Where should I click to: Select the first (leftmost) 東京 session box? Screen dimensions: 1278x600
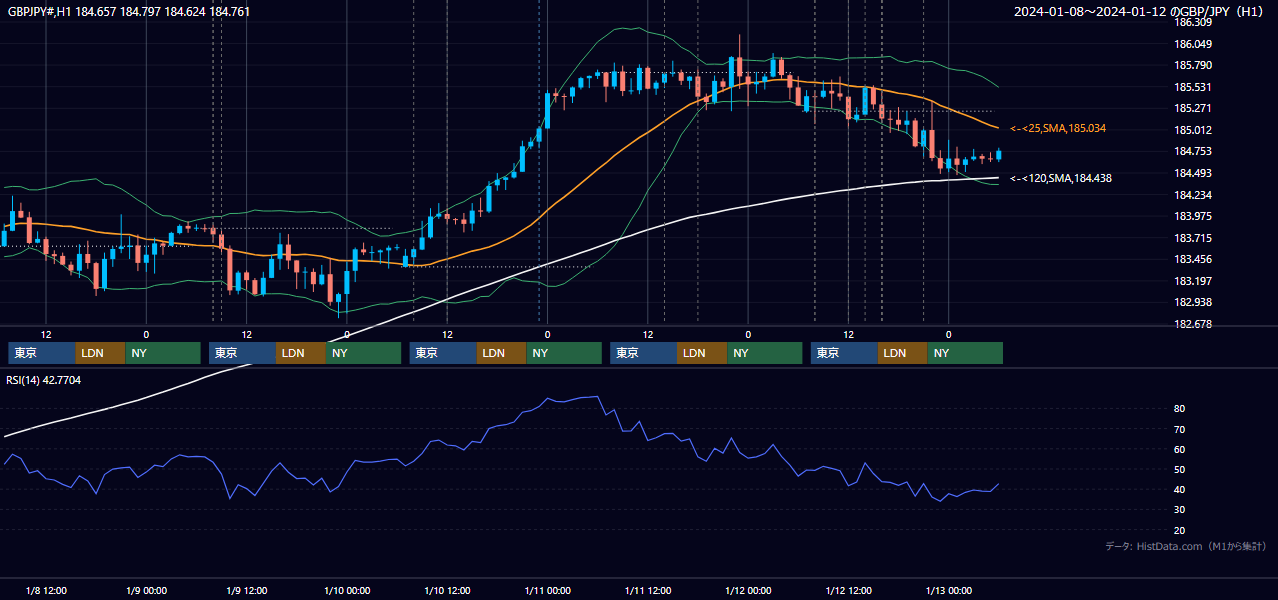click(42, 353)
